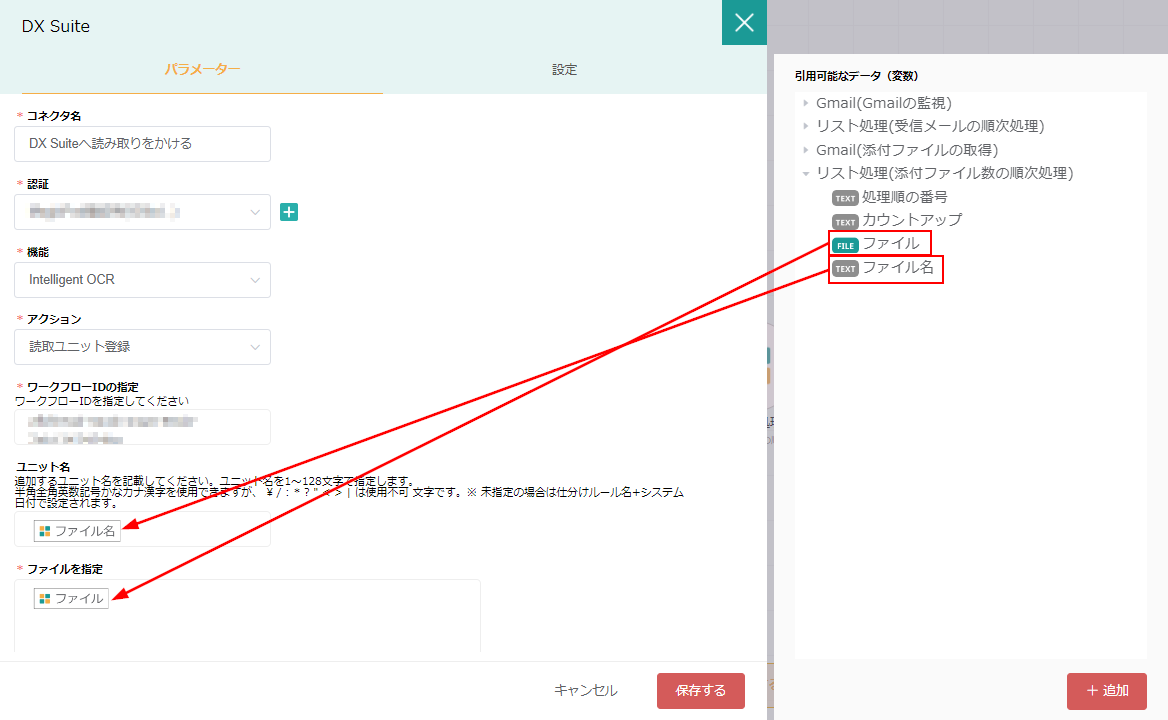Open the 認証 dropdown
This screenshot has width=1168, height=720.
(142, 212)
